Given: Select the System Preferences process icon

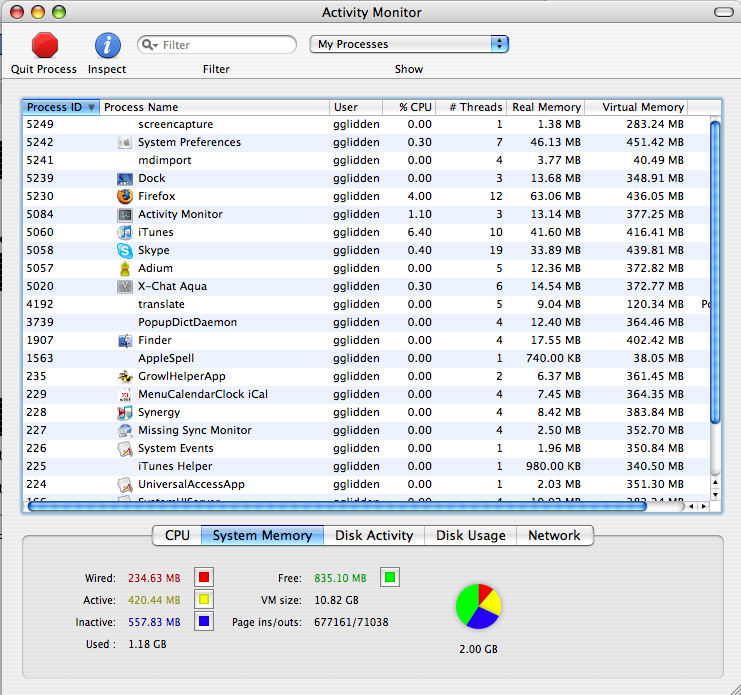Looking at the screenshot, I should tap(125, 142).
